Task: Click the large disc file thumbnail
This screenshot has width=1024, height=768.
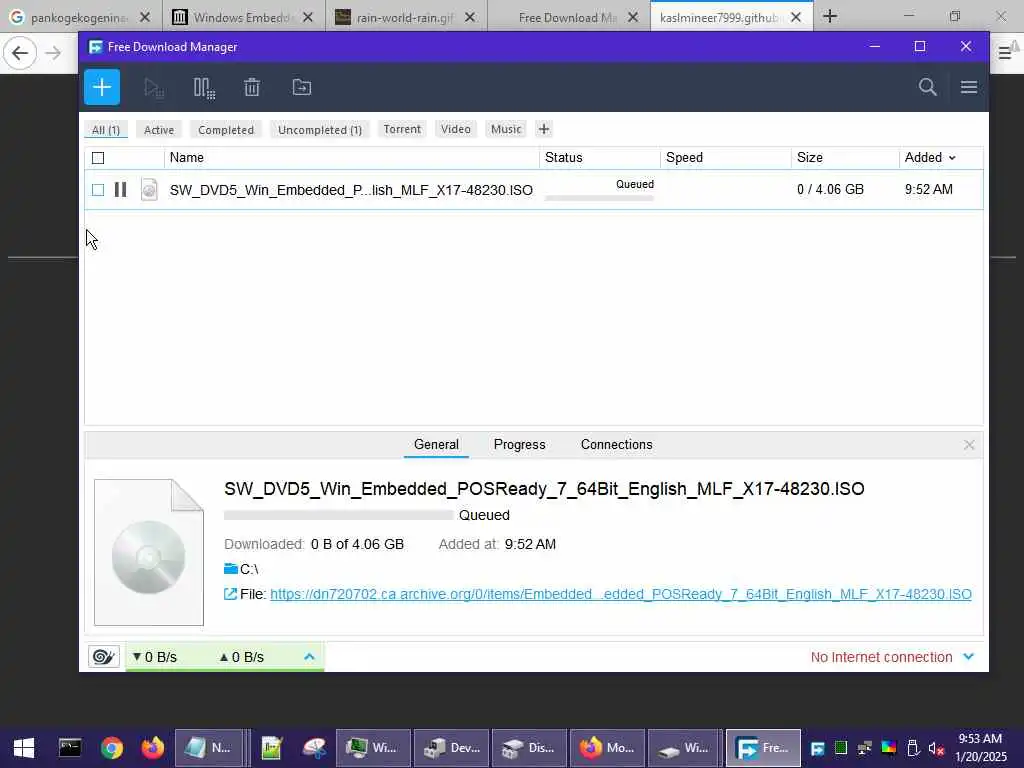Action: pos(149,552)
